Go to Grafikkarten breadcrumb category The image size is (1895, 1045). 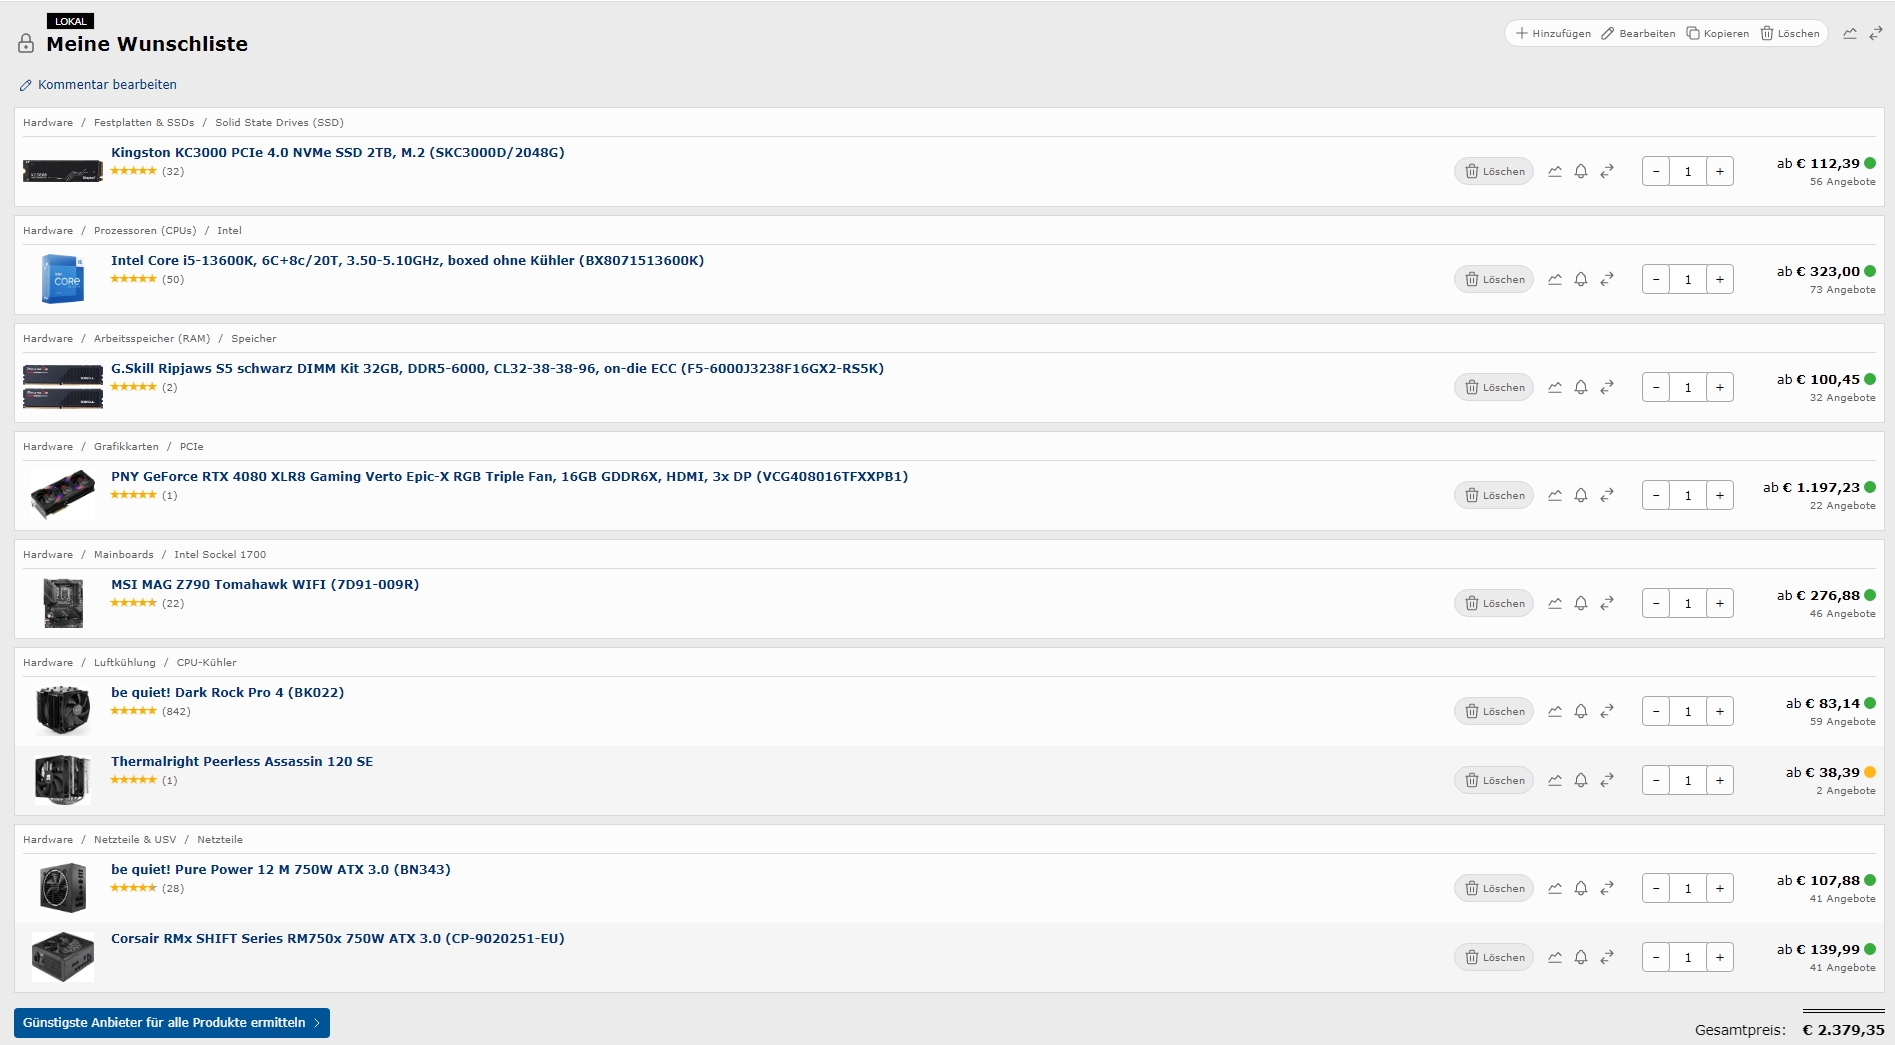tap(126, 447)
